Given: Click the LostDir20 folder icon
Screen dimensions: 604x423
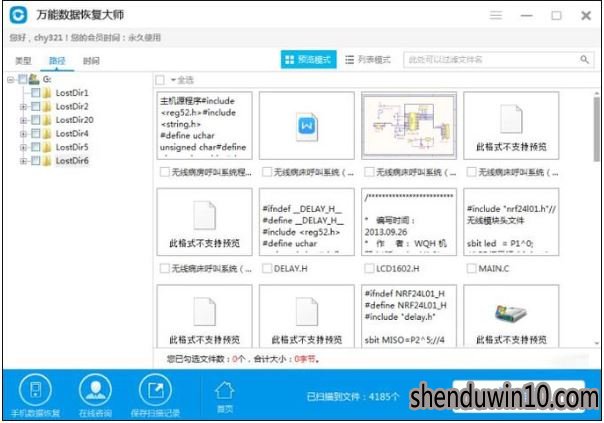Looking at the screenshot, I should click(x=47, y=120).
